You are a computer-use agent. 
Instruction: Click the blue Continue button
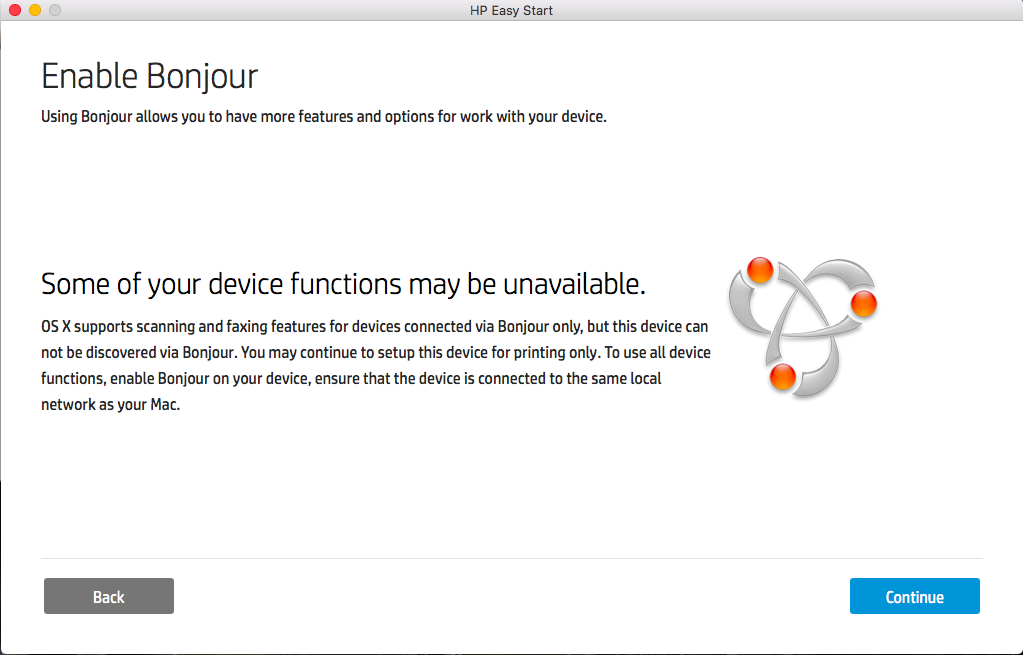pyautogui.click(x=914, y=596)
